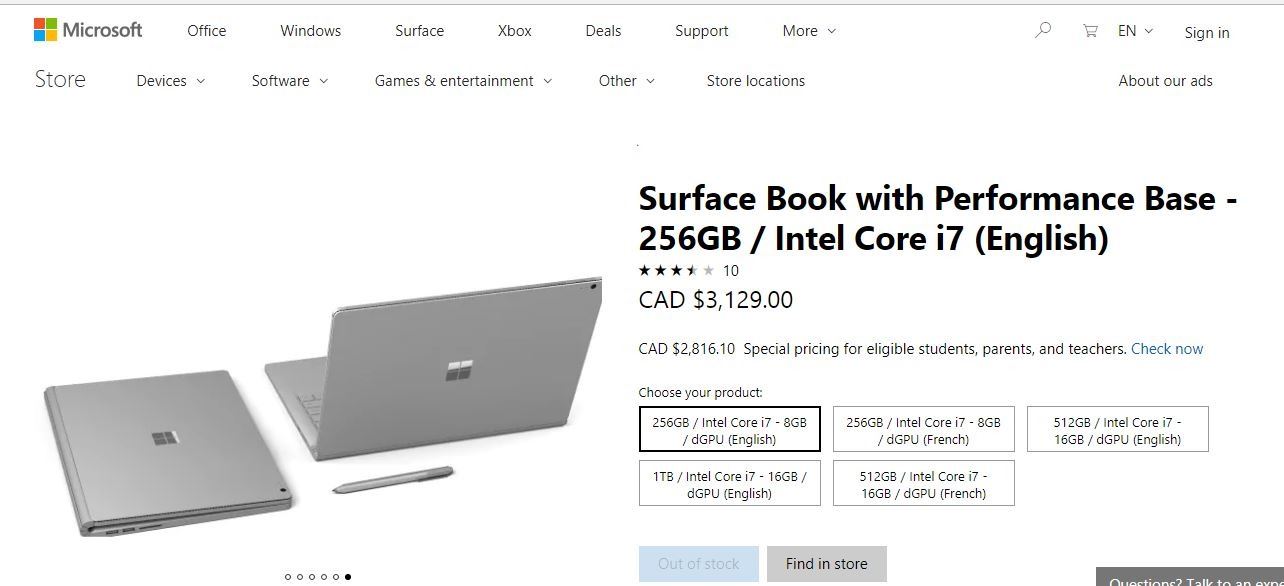The width and height of the screenshot is (1284, 586).
Task: Open the EN language selector
Action: (x=1135, y=31)
